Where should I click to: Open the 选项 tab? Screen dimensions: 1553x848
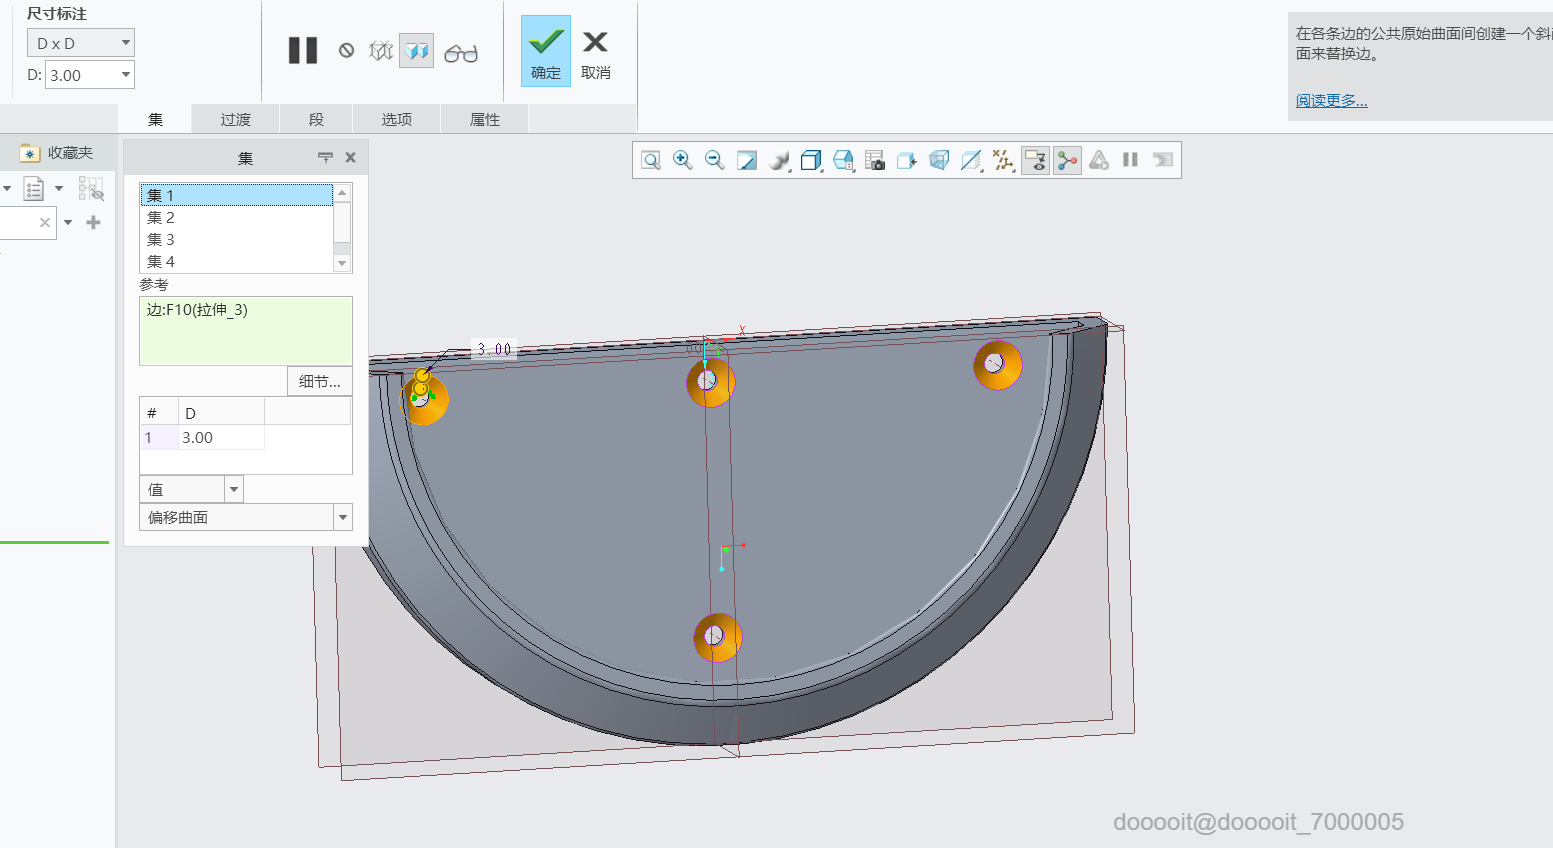(x=396, y=119)
